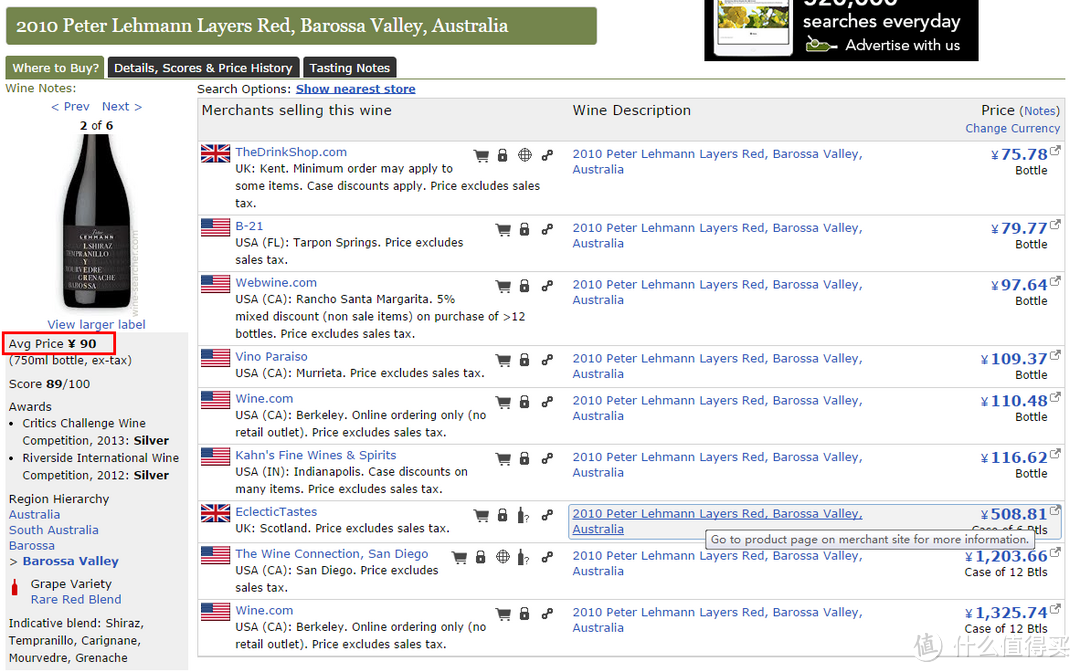This screenshot has height=672, width=1080.
Task: Click the padlock icon for The Wine Connection
Action: [481, 557]
